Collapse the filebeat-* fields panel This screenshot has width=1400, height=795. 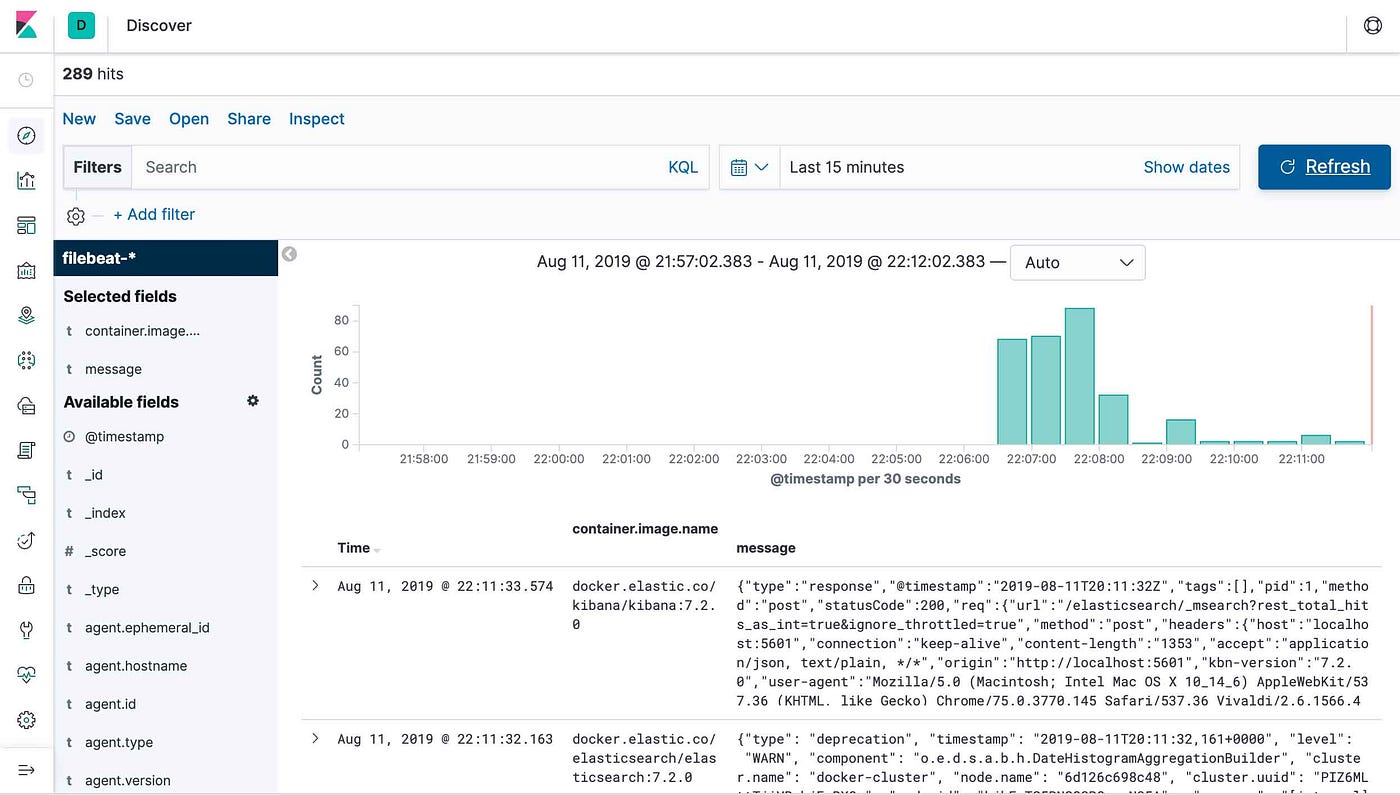tap(289, 254)
